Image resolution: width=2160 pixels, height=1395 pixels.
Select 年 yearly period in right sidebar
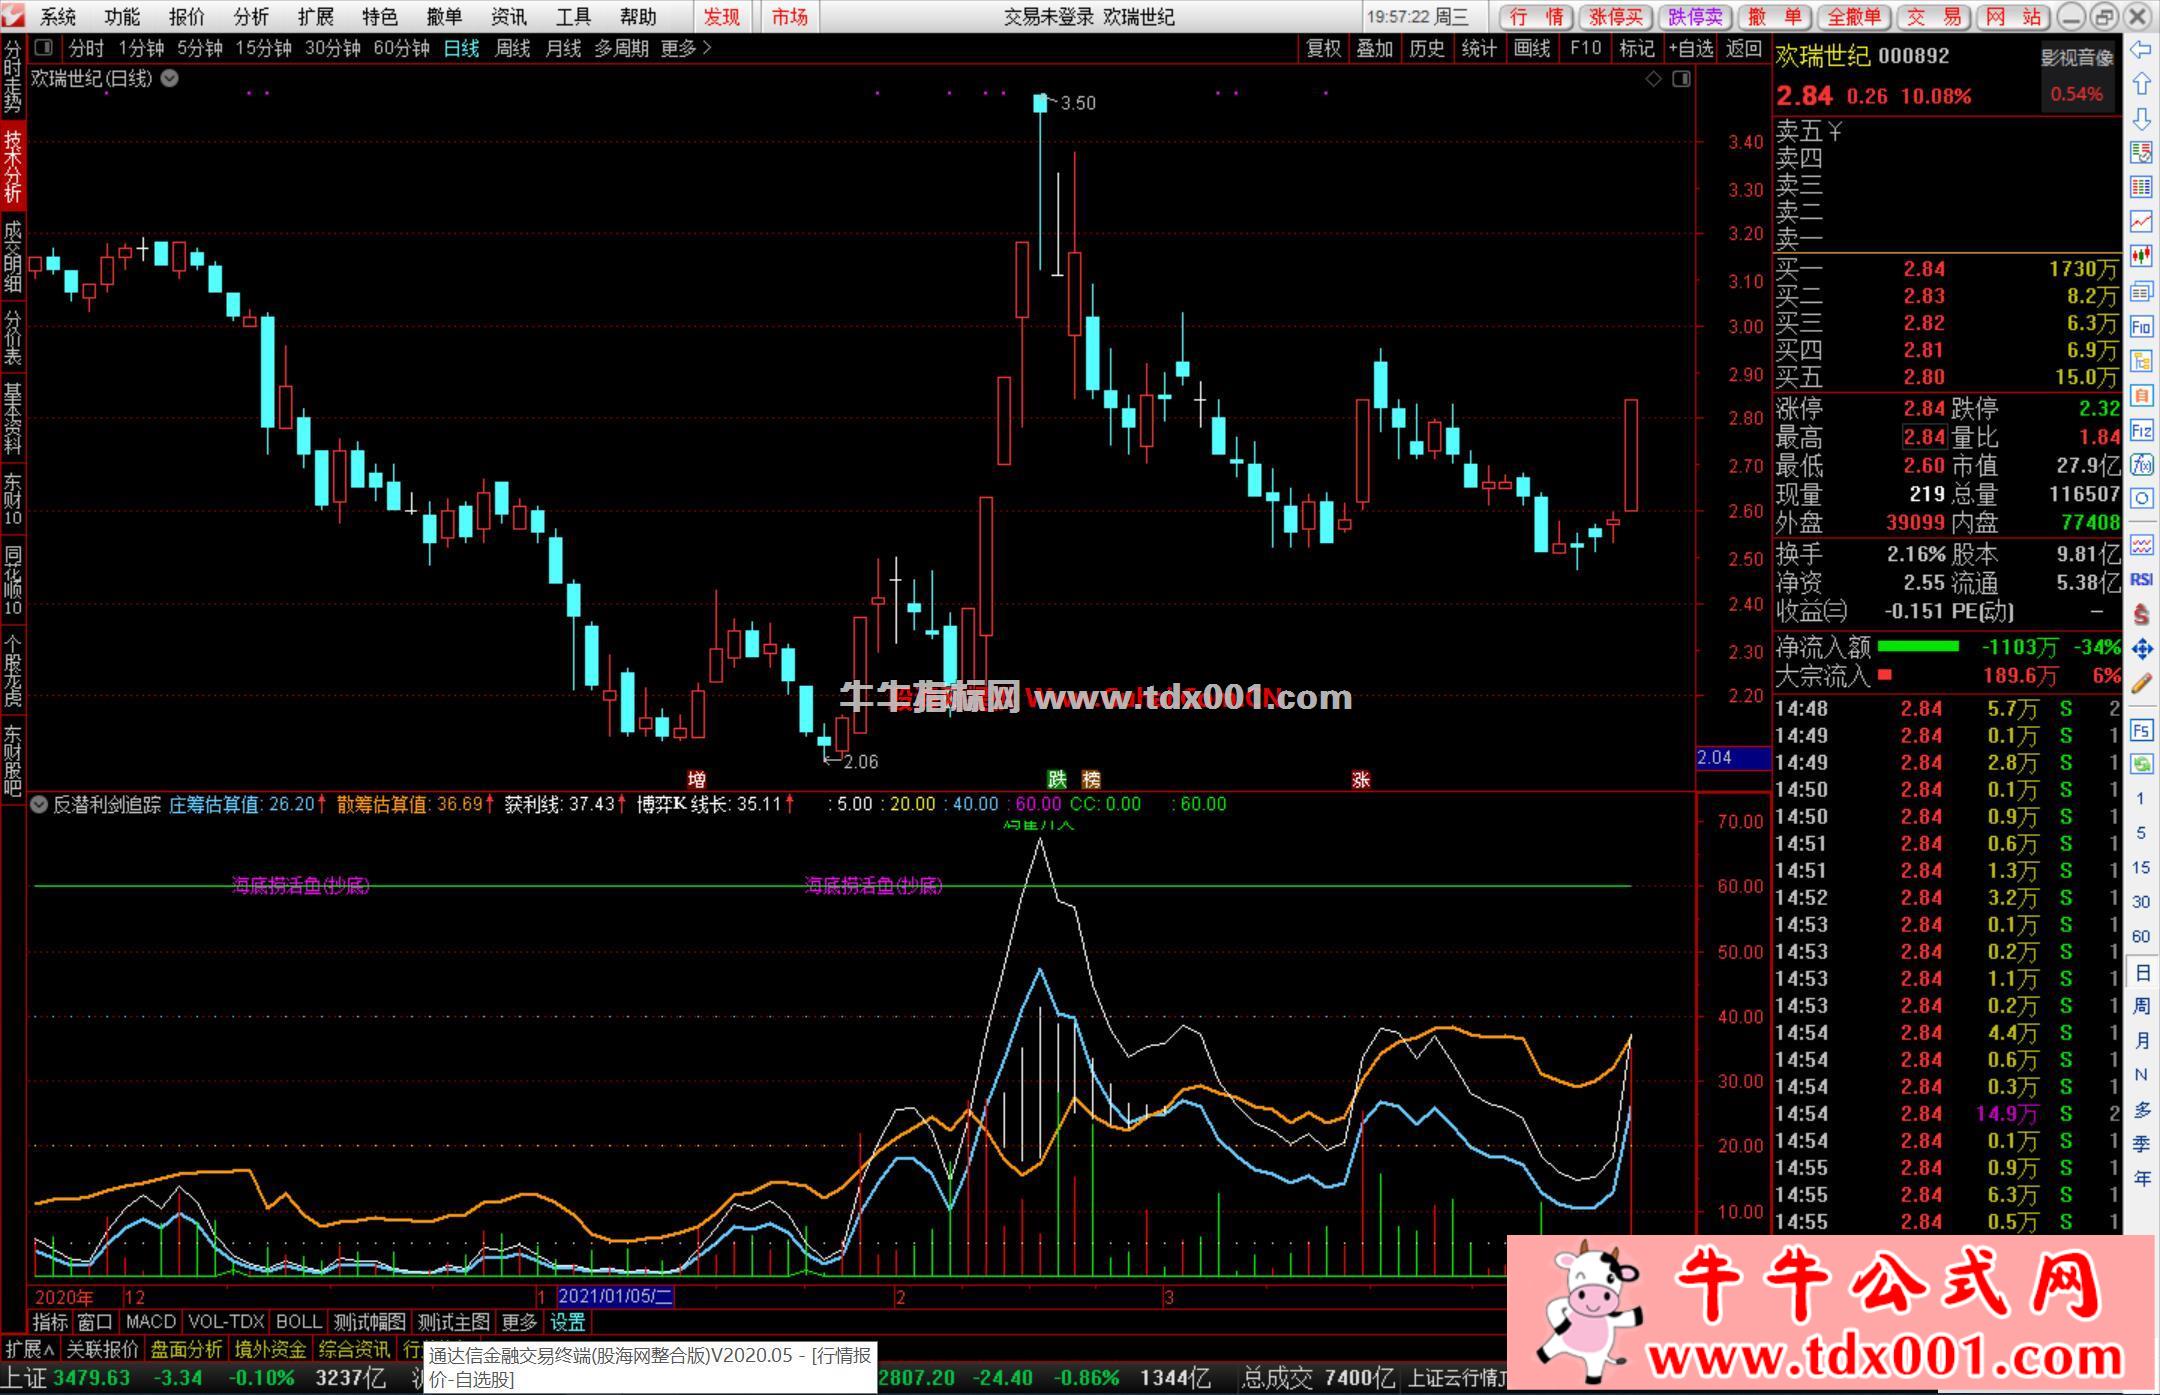2141,1179
